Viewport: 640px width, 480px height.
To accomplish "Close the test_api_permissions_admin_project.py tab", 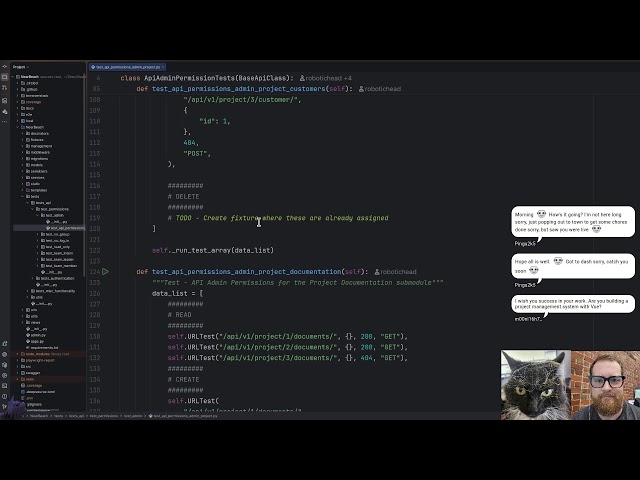I will tap(163, 67).
